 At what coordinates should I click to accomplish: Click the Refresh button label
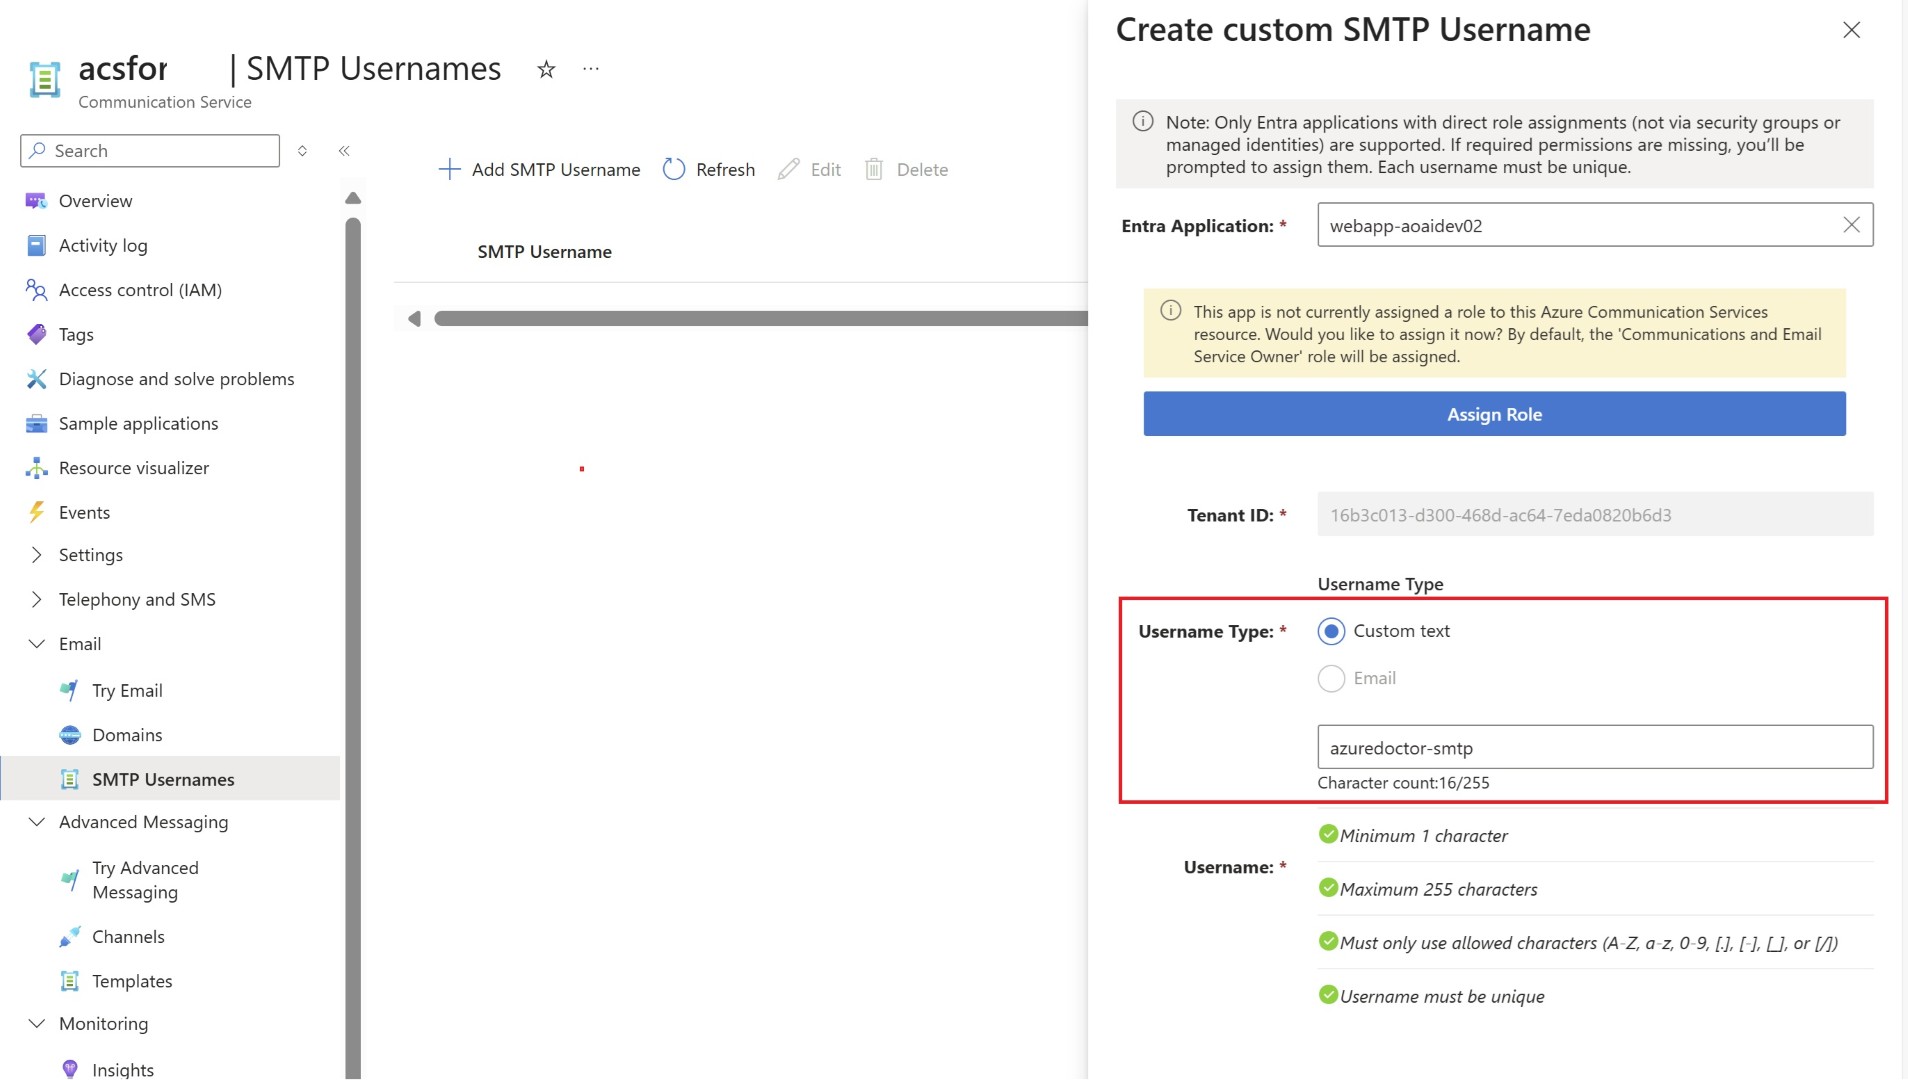[725, 170]
